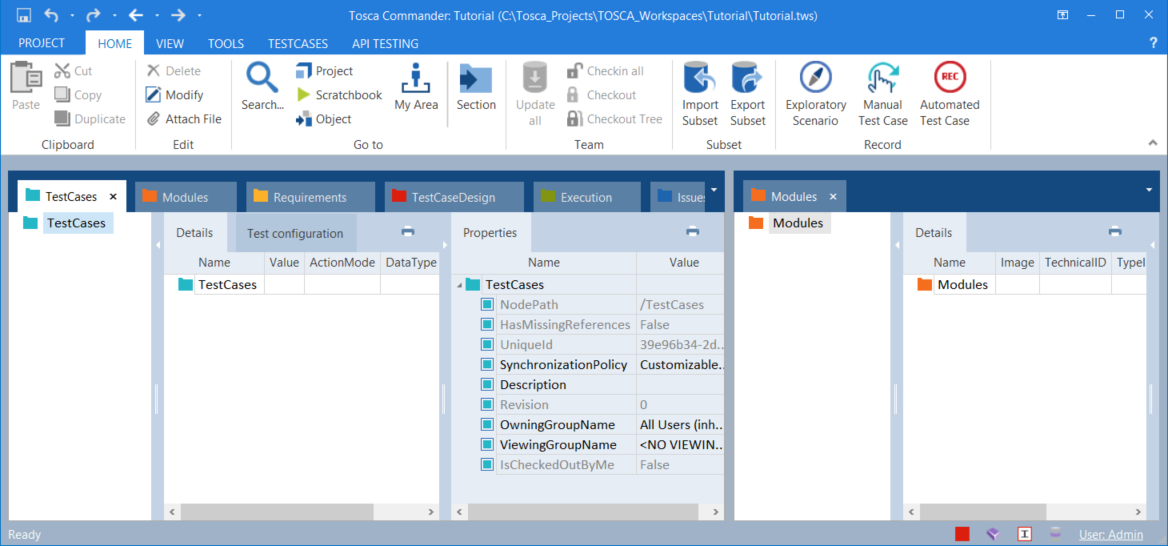
Task: Click Attach File paperclip button
Action: (x=183, y=118)
